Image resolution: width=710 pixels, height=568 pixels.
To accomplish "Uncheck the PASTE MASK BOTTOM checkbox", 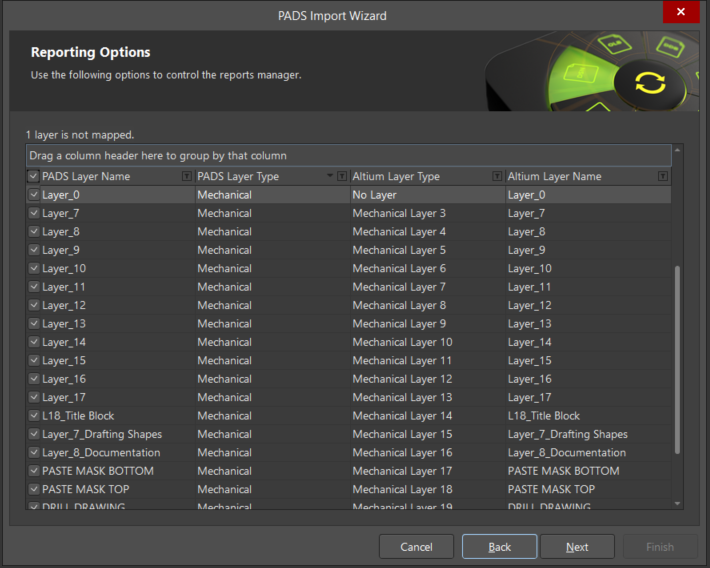I will coord(34,471).
